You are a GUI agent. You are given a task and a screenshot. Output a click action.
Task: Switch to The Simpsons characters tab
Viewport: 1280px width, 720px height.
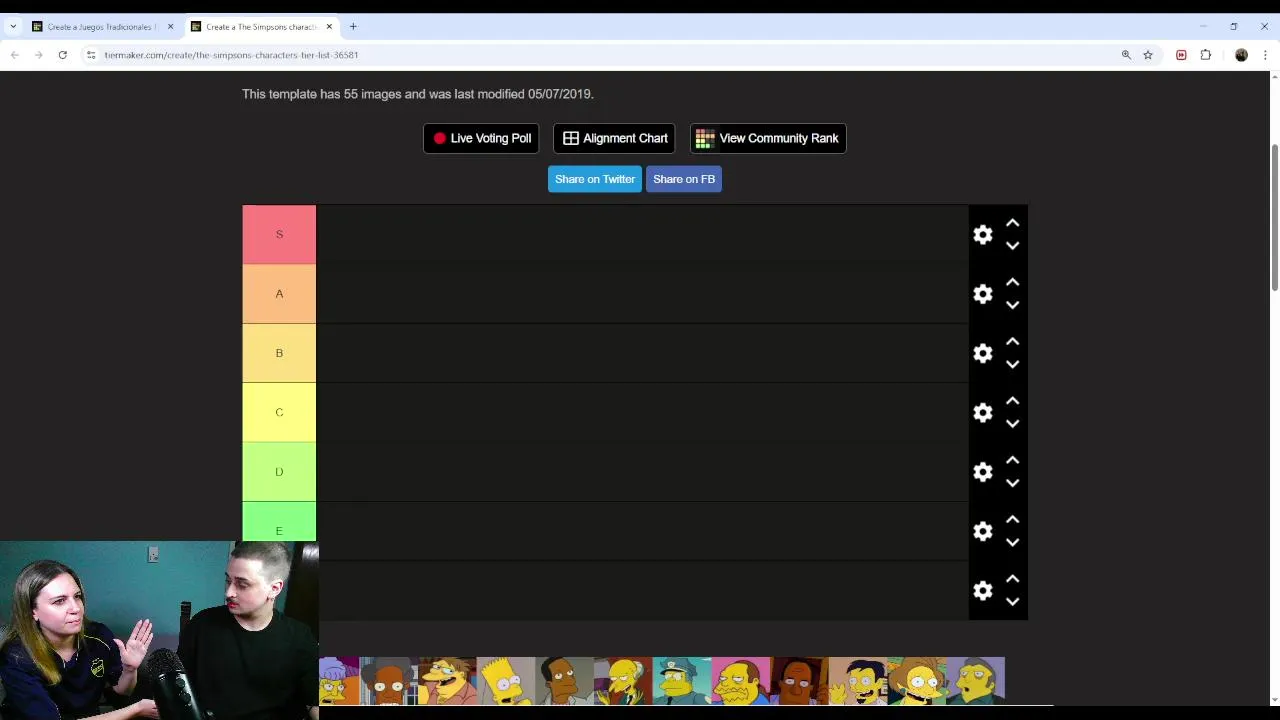coord(260,27)
